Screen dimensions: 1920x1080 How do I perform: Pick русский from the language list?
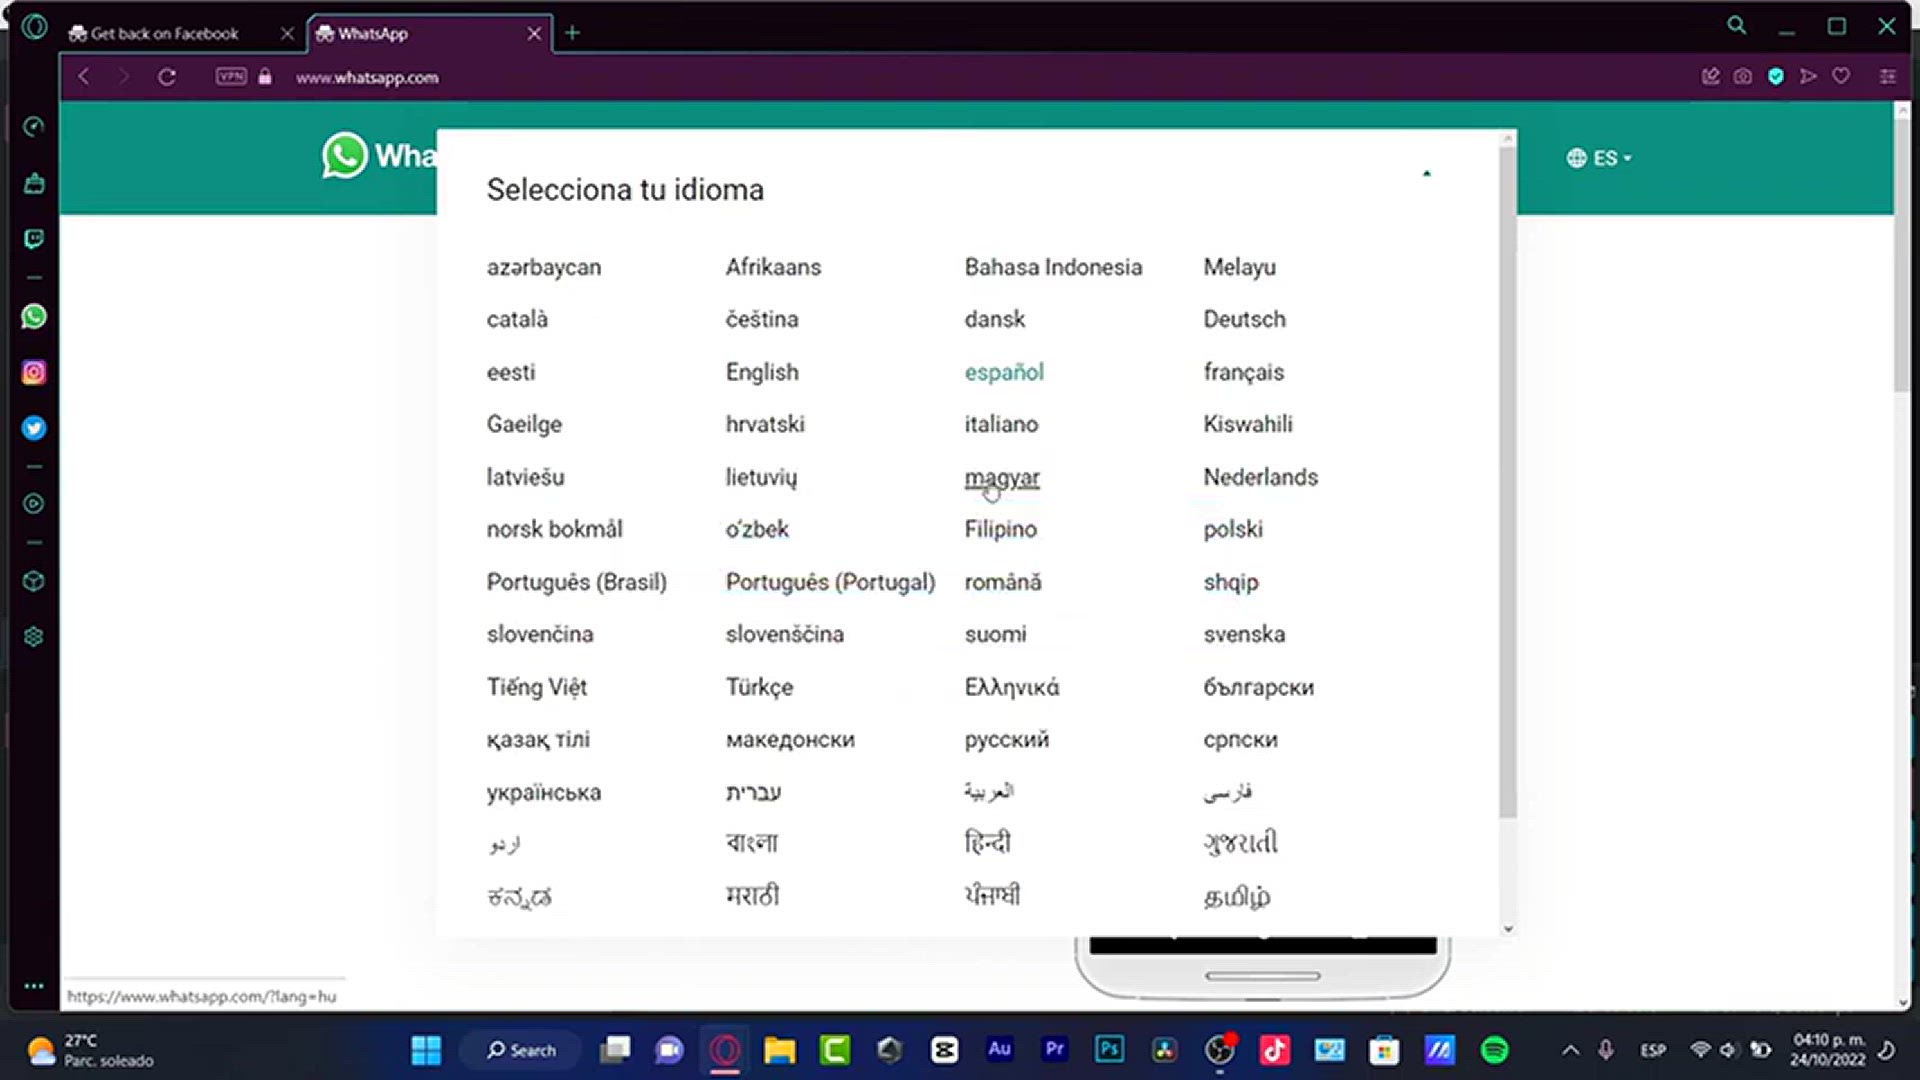[x=1007, y=740]
